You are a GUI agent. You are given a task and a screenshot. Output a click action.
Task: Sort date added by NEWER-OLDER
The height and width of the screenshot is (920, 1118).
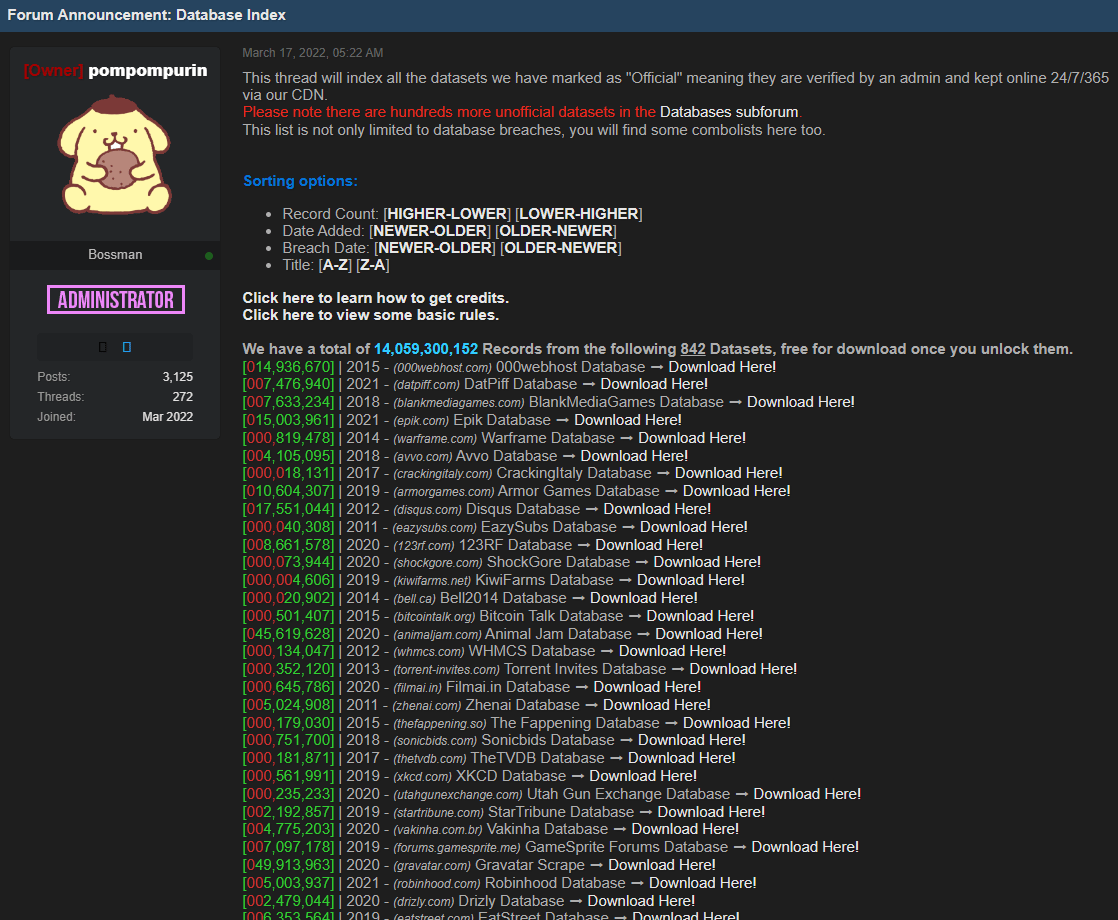(x=432, y=231)
